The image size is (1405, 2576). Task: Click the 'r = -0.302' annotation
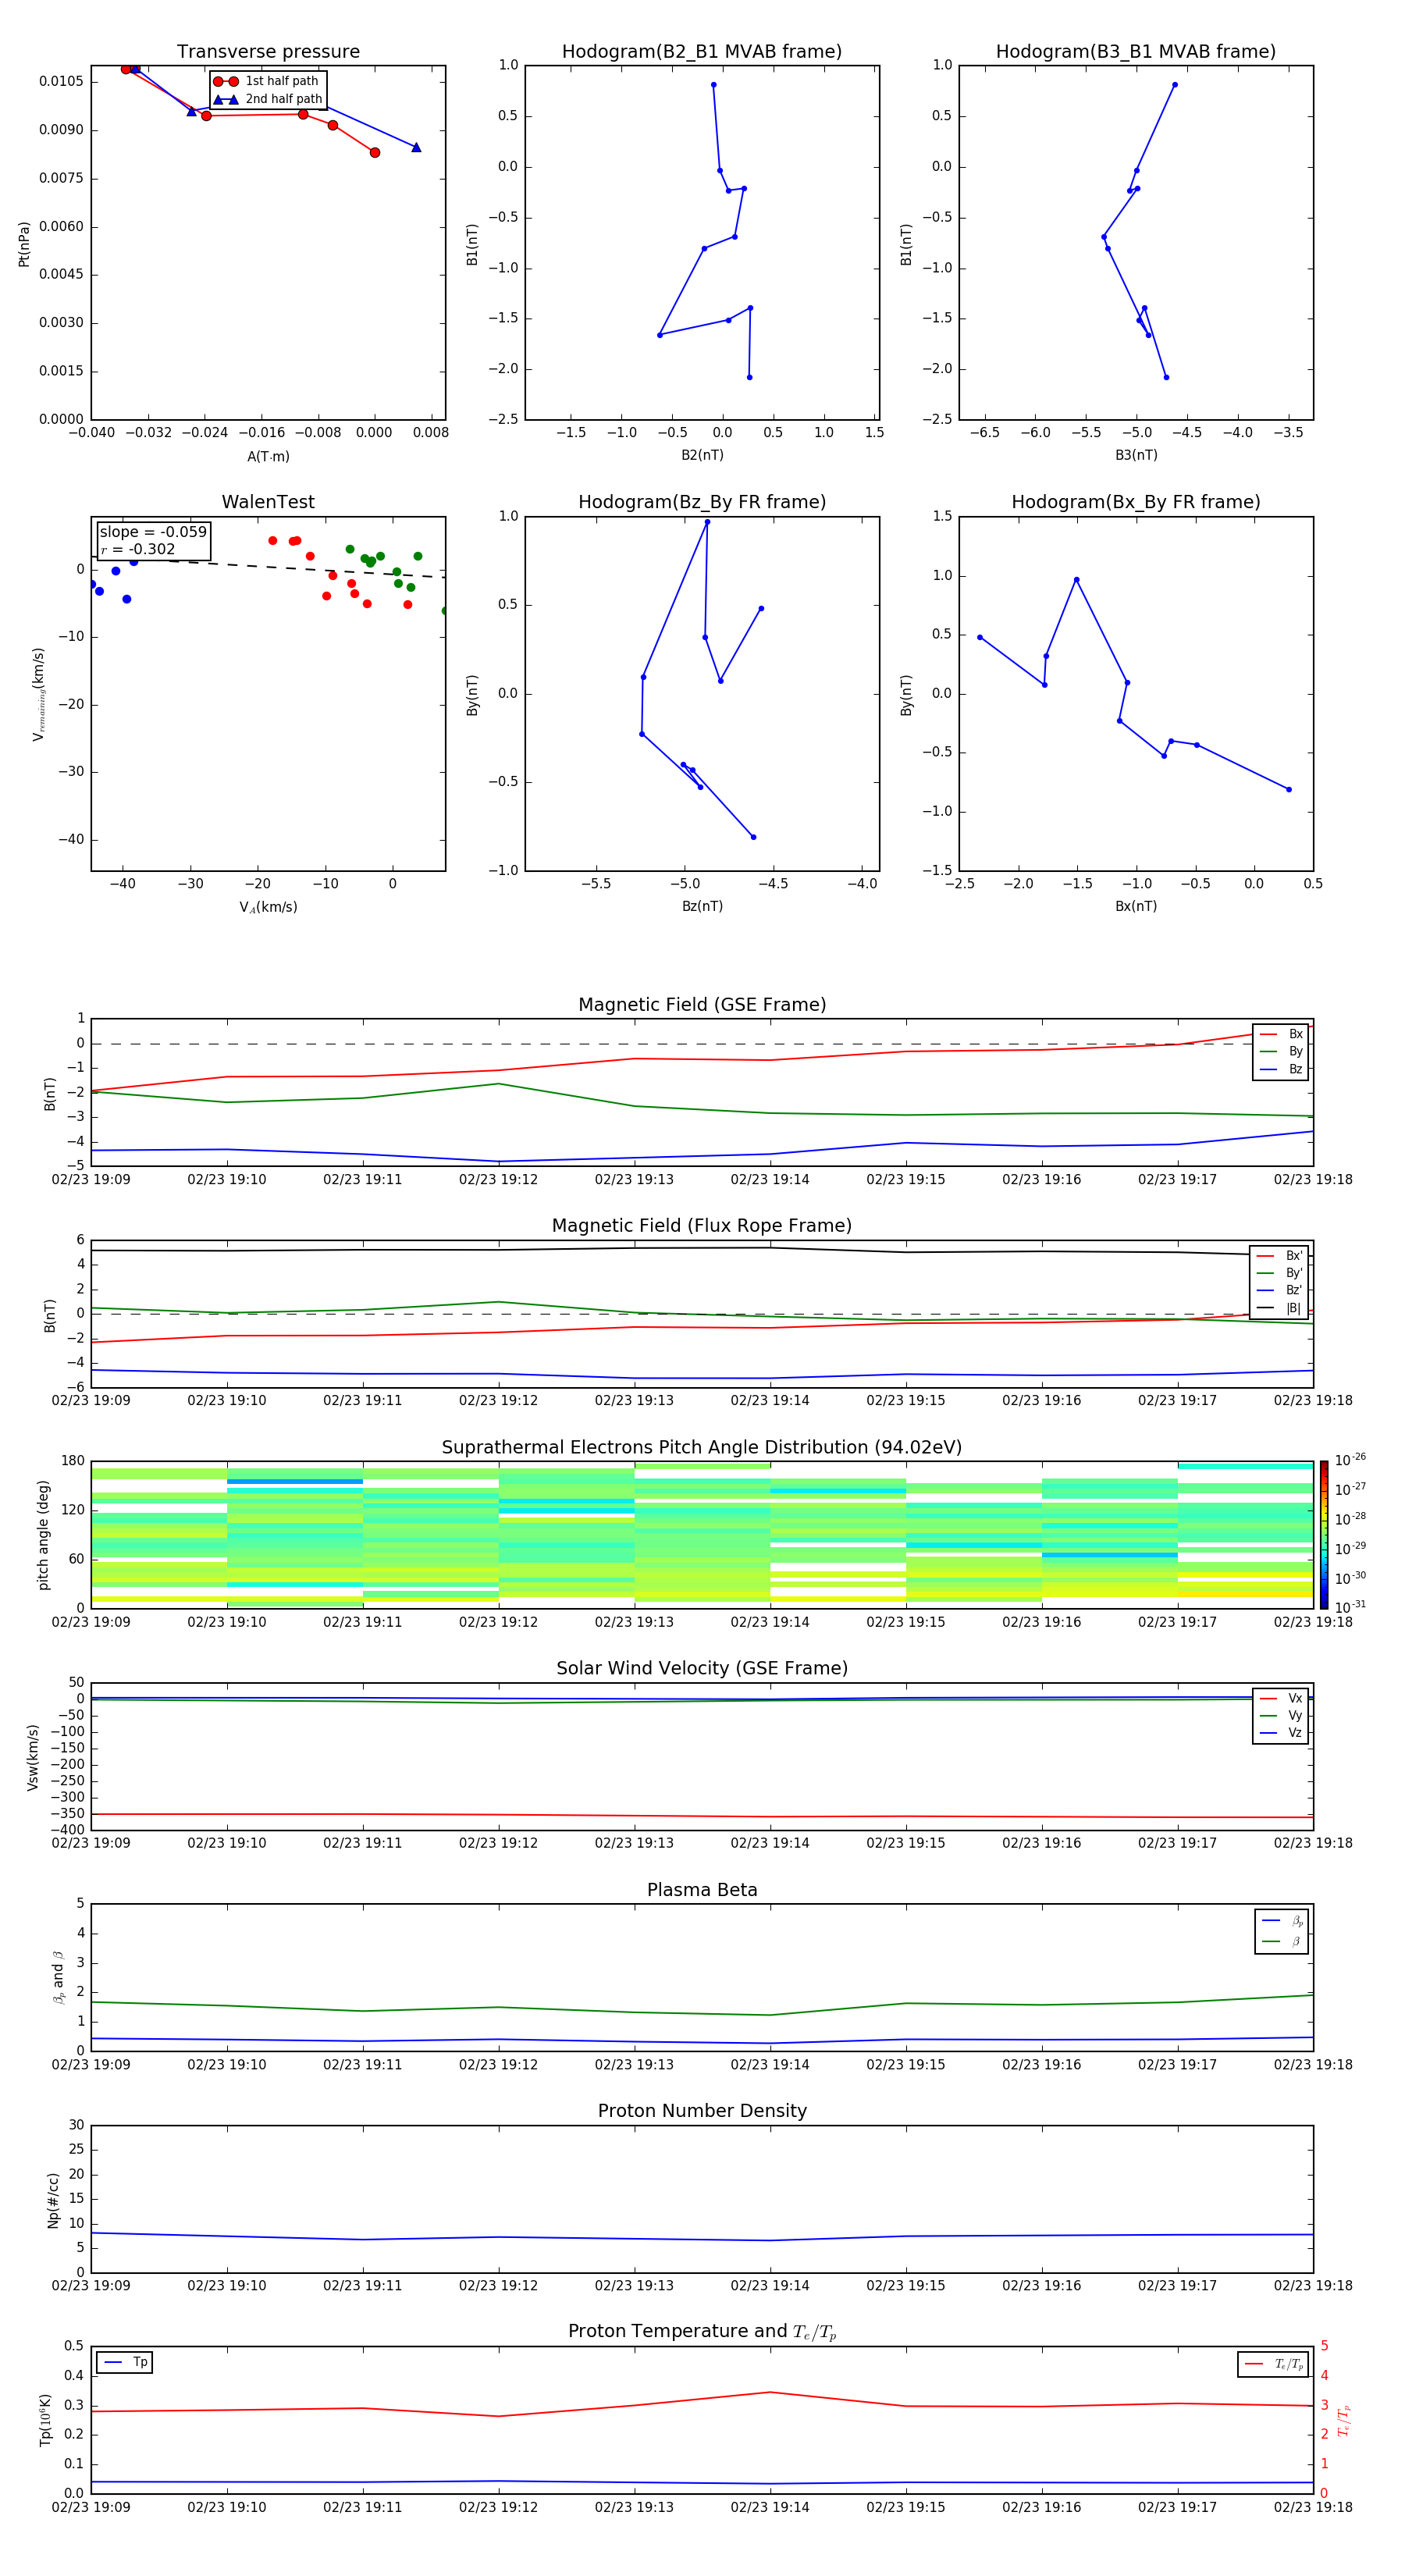tap(138, 549)
